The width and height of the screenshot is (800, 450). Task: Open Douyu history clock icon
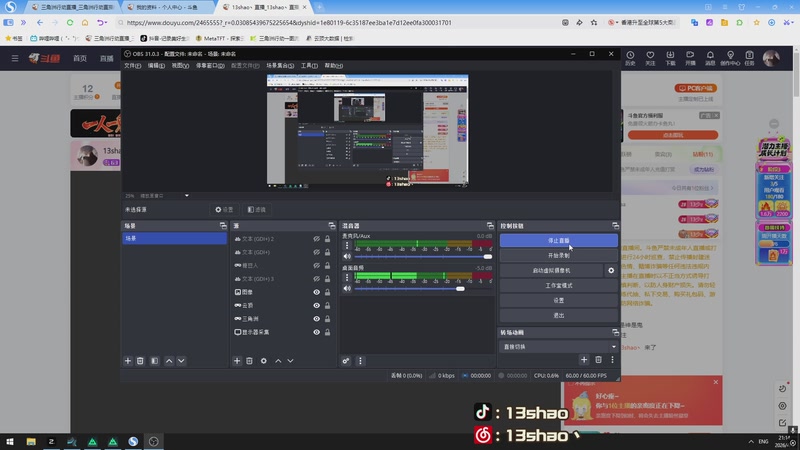631,58
